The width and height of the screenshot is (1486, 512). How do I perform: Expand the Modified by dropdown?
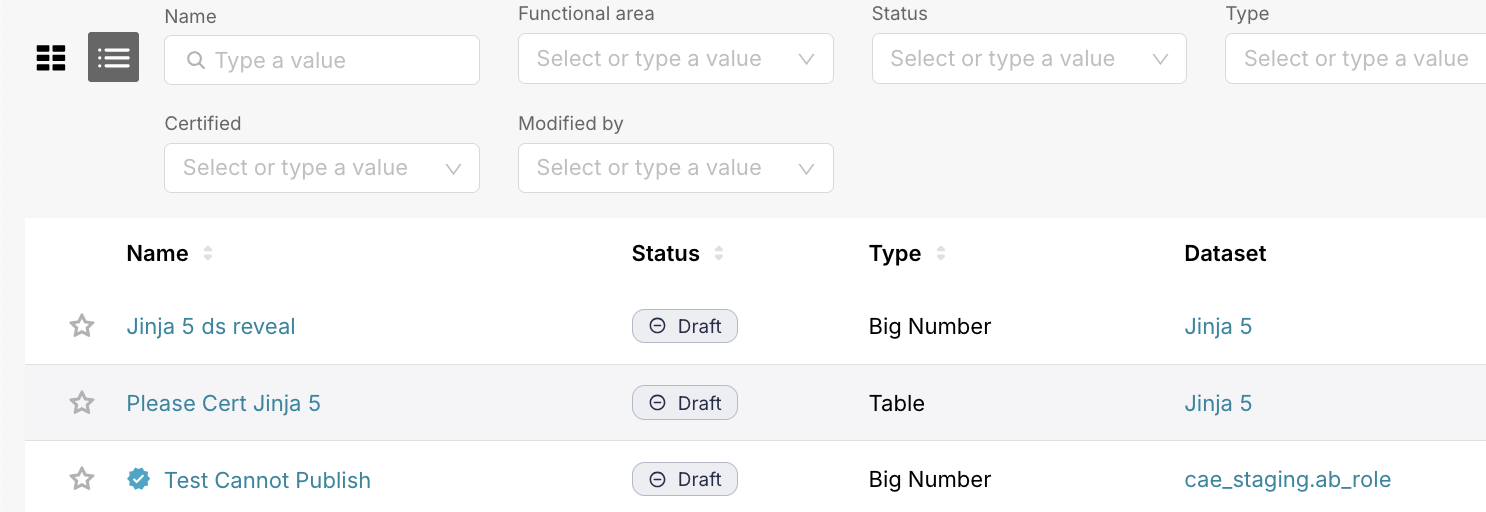pos(676,168)
